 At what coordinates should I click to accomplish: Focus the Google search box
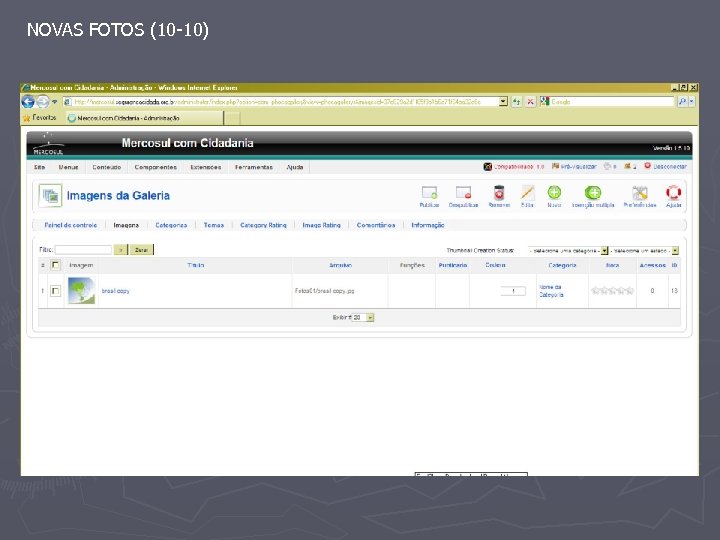tap(611, 101)
